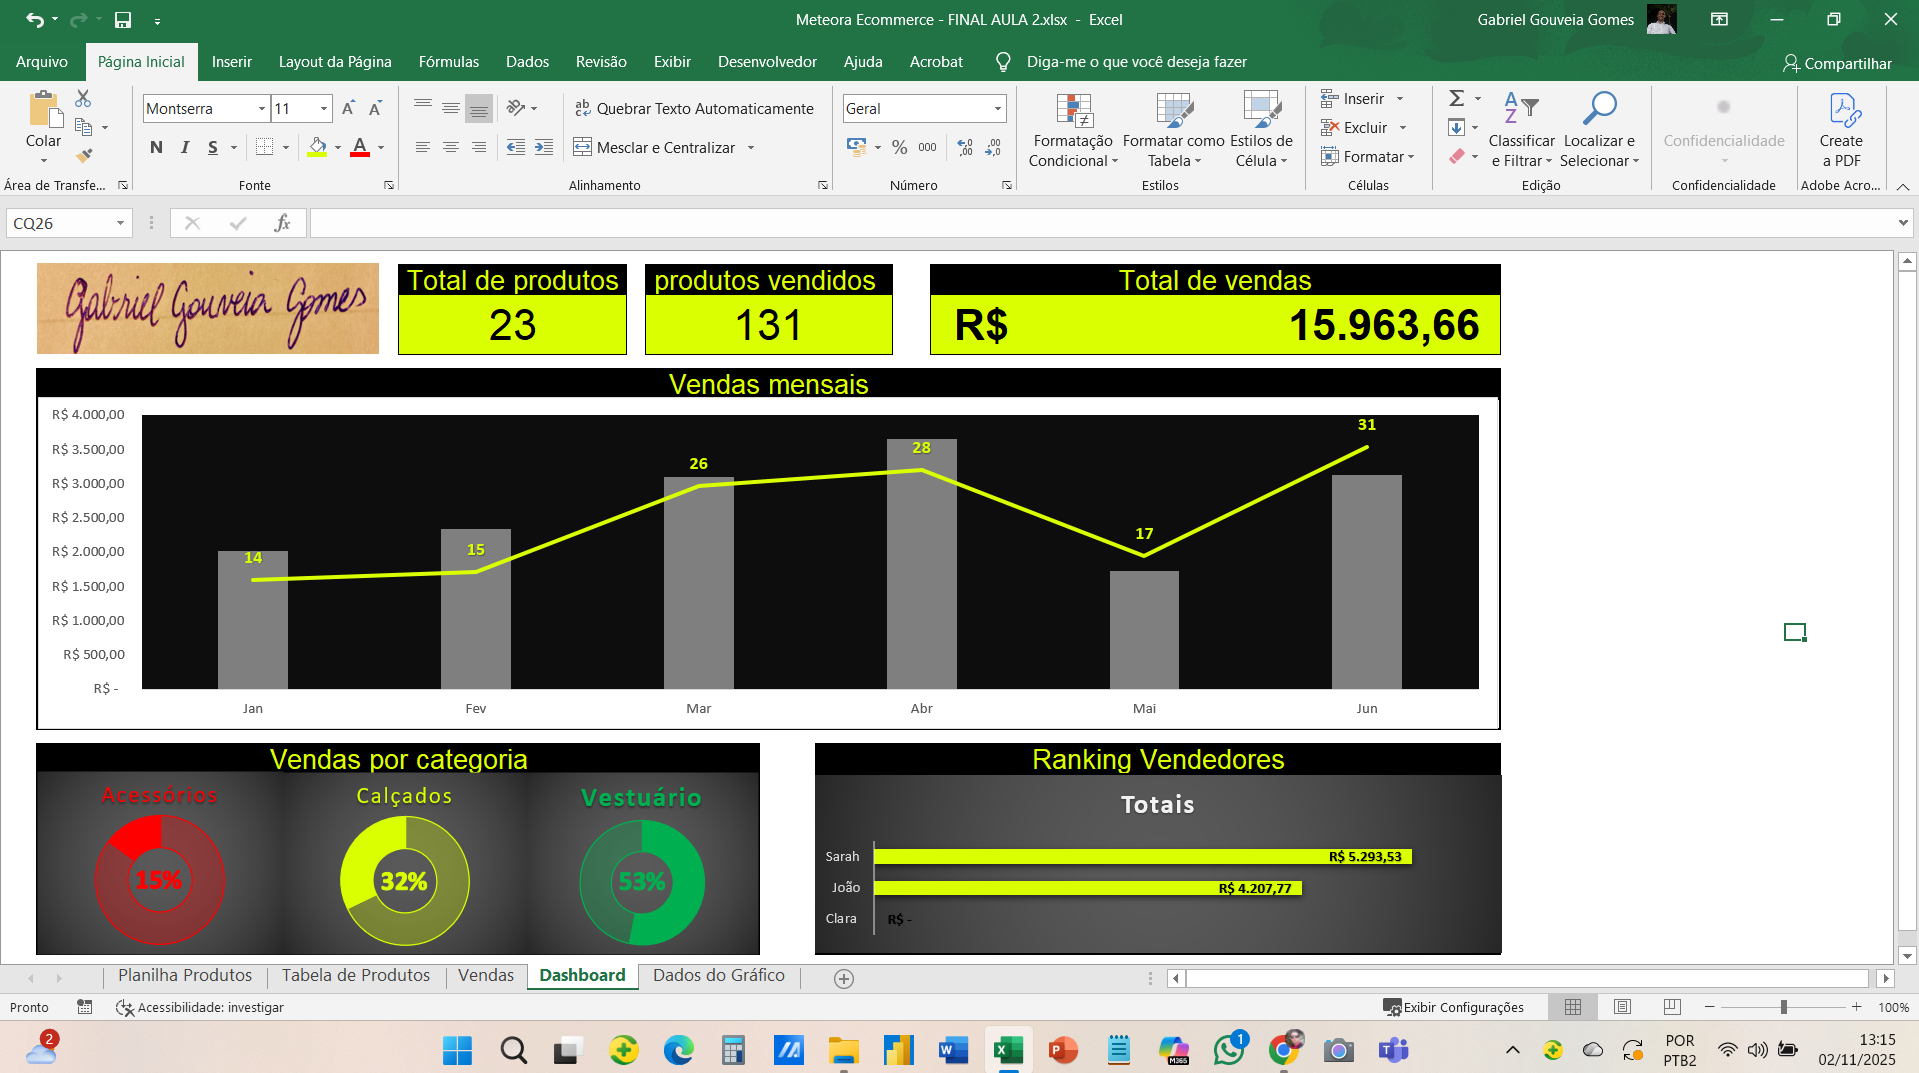Open the font size dropdown

324,108
